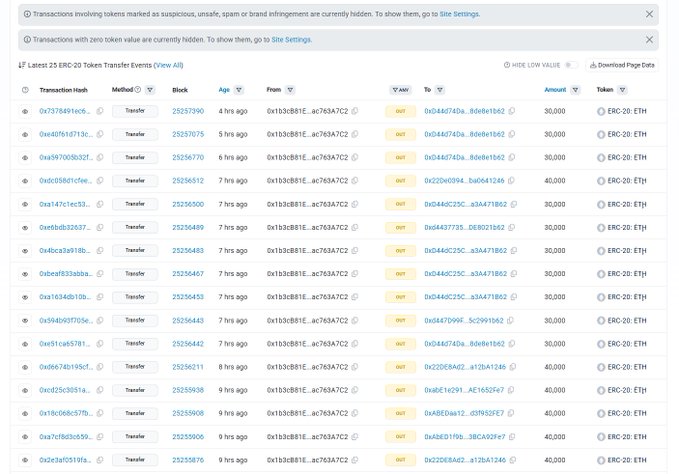Copy To address 0xd447D99F...5c2991b62
679x474 pixels.
click(x=510, y=320)
